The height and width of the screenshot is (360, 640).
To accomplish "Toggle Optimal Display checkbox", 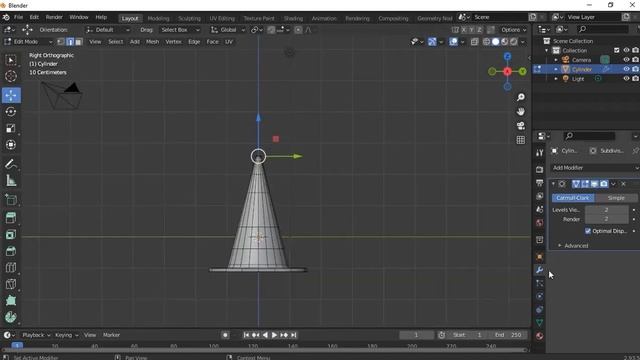I will coord(588,231).
